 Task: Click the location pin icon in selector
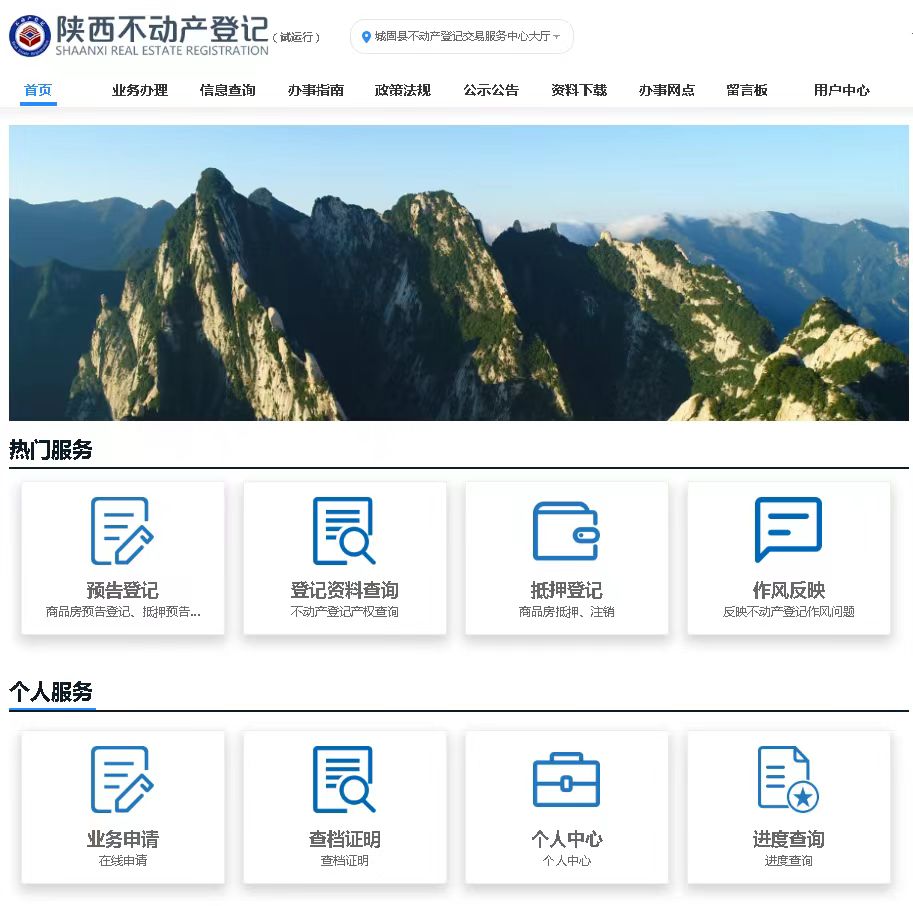point(366,37)
